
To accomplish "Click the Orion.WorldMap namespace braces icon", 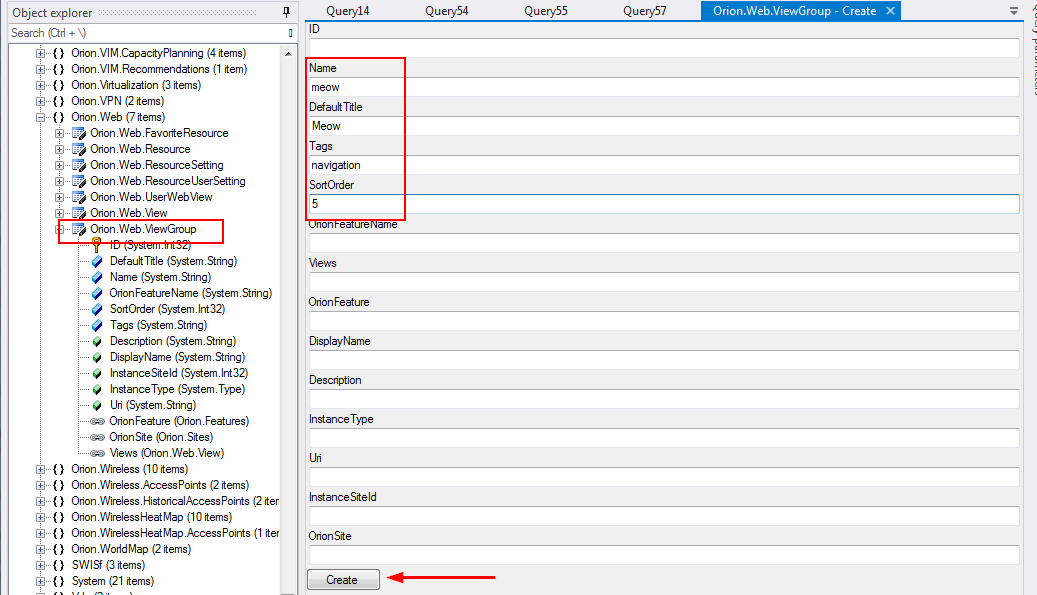I will coord(58,549).
